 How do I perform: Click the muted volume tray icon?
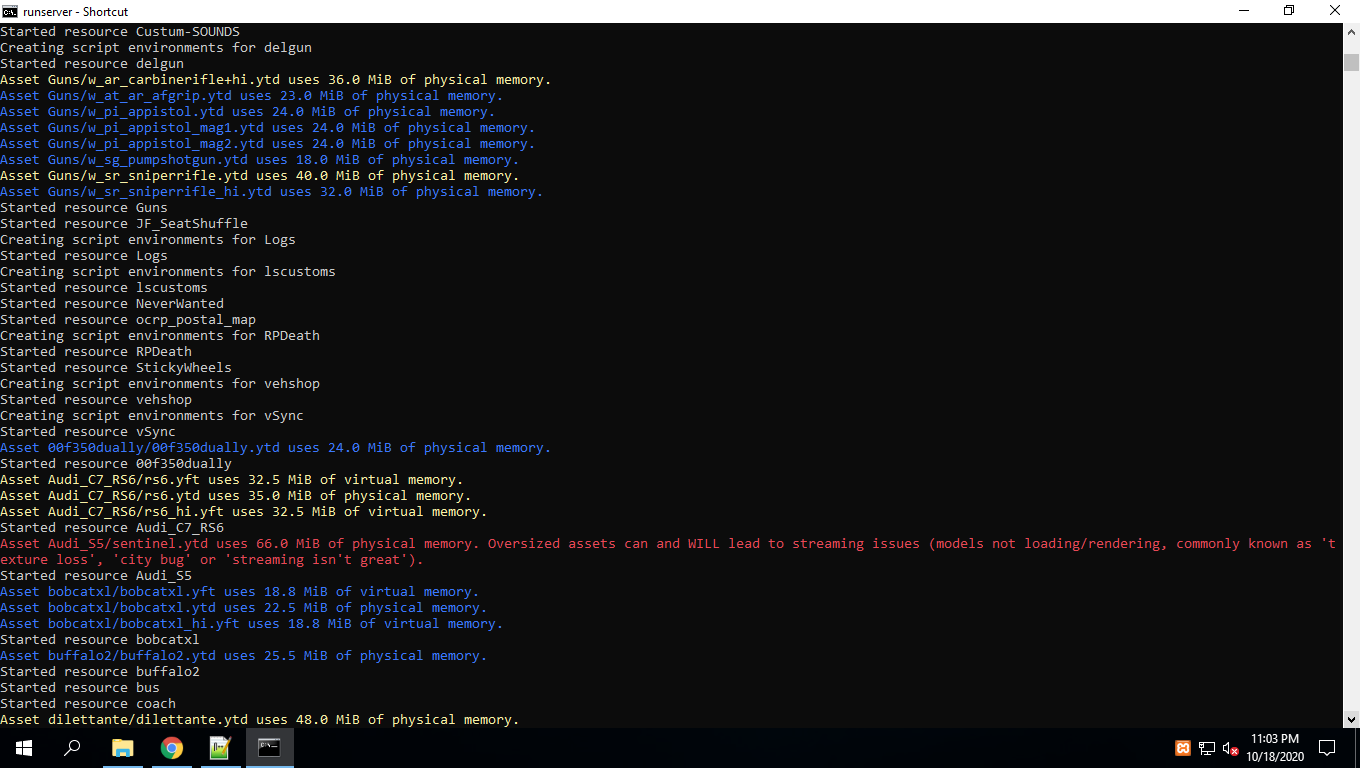pos(1231,748)
